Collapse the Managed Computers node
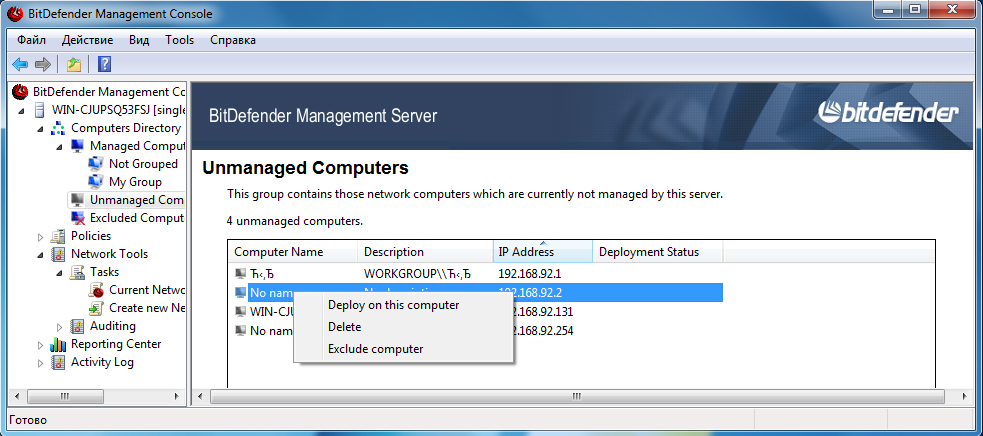 pyautogui.click(x=60, y=147)
